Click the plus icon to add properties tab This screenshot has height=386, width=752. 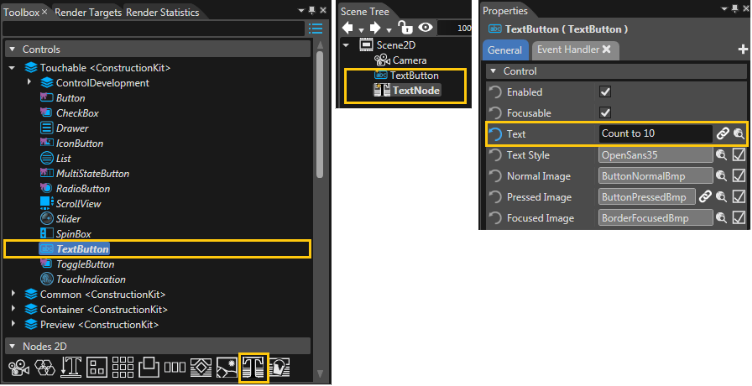(742, 49)
